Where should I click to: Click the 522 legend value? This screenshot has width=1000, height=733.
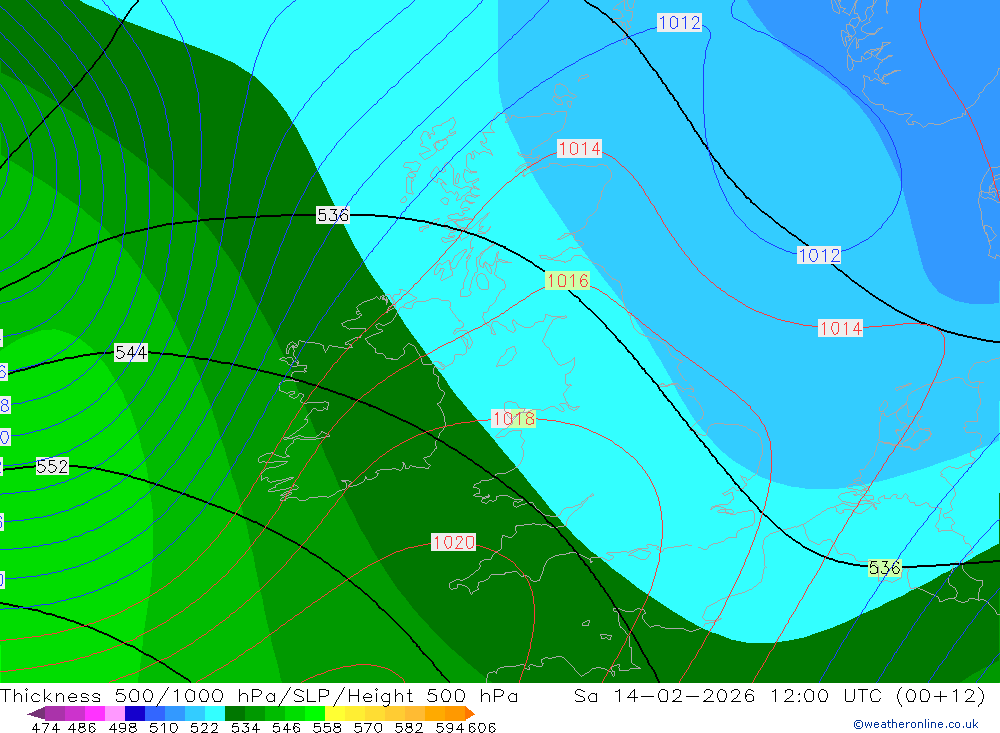point(204,727)
